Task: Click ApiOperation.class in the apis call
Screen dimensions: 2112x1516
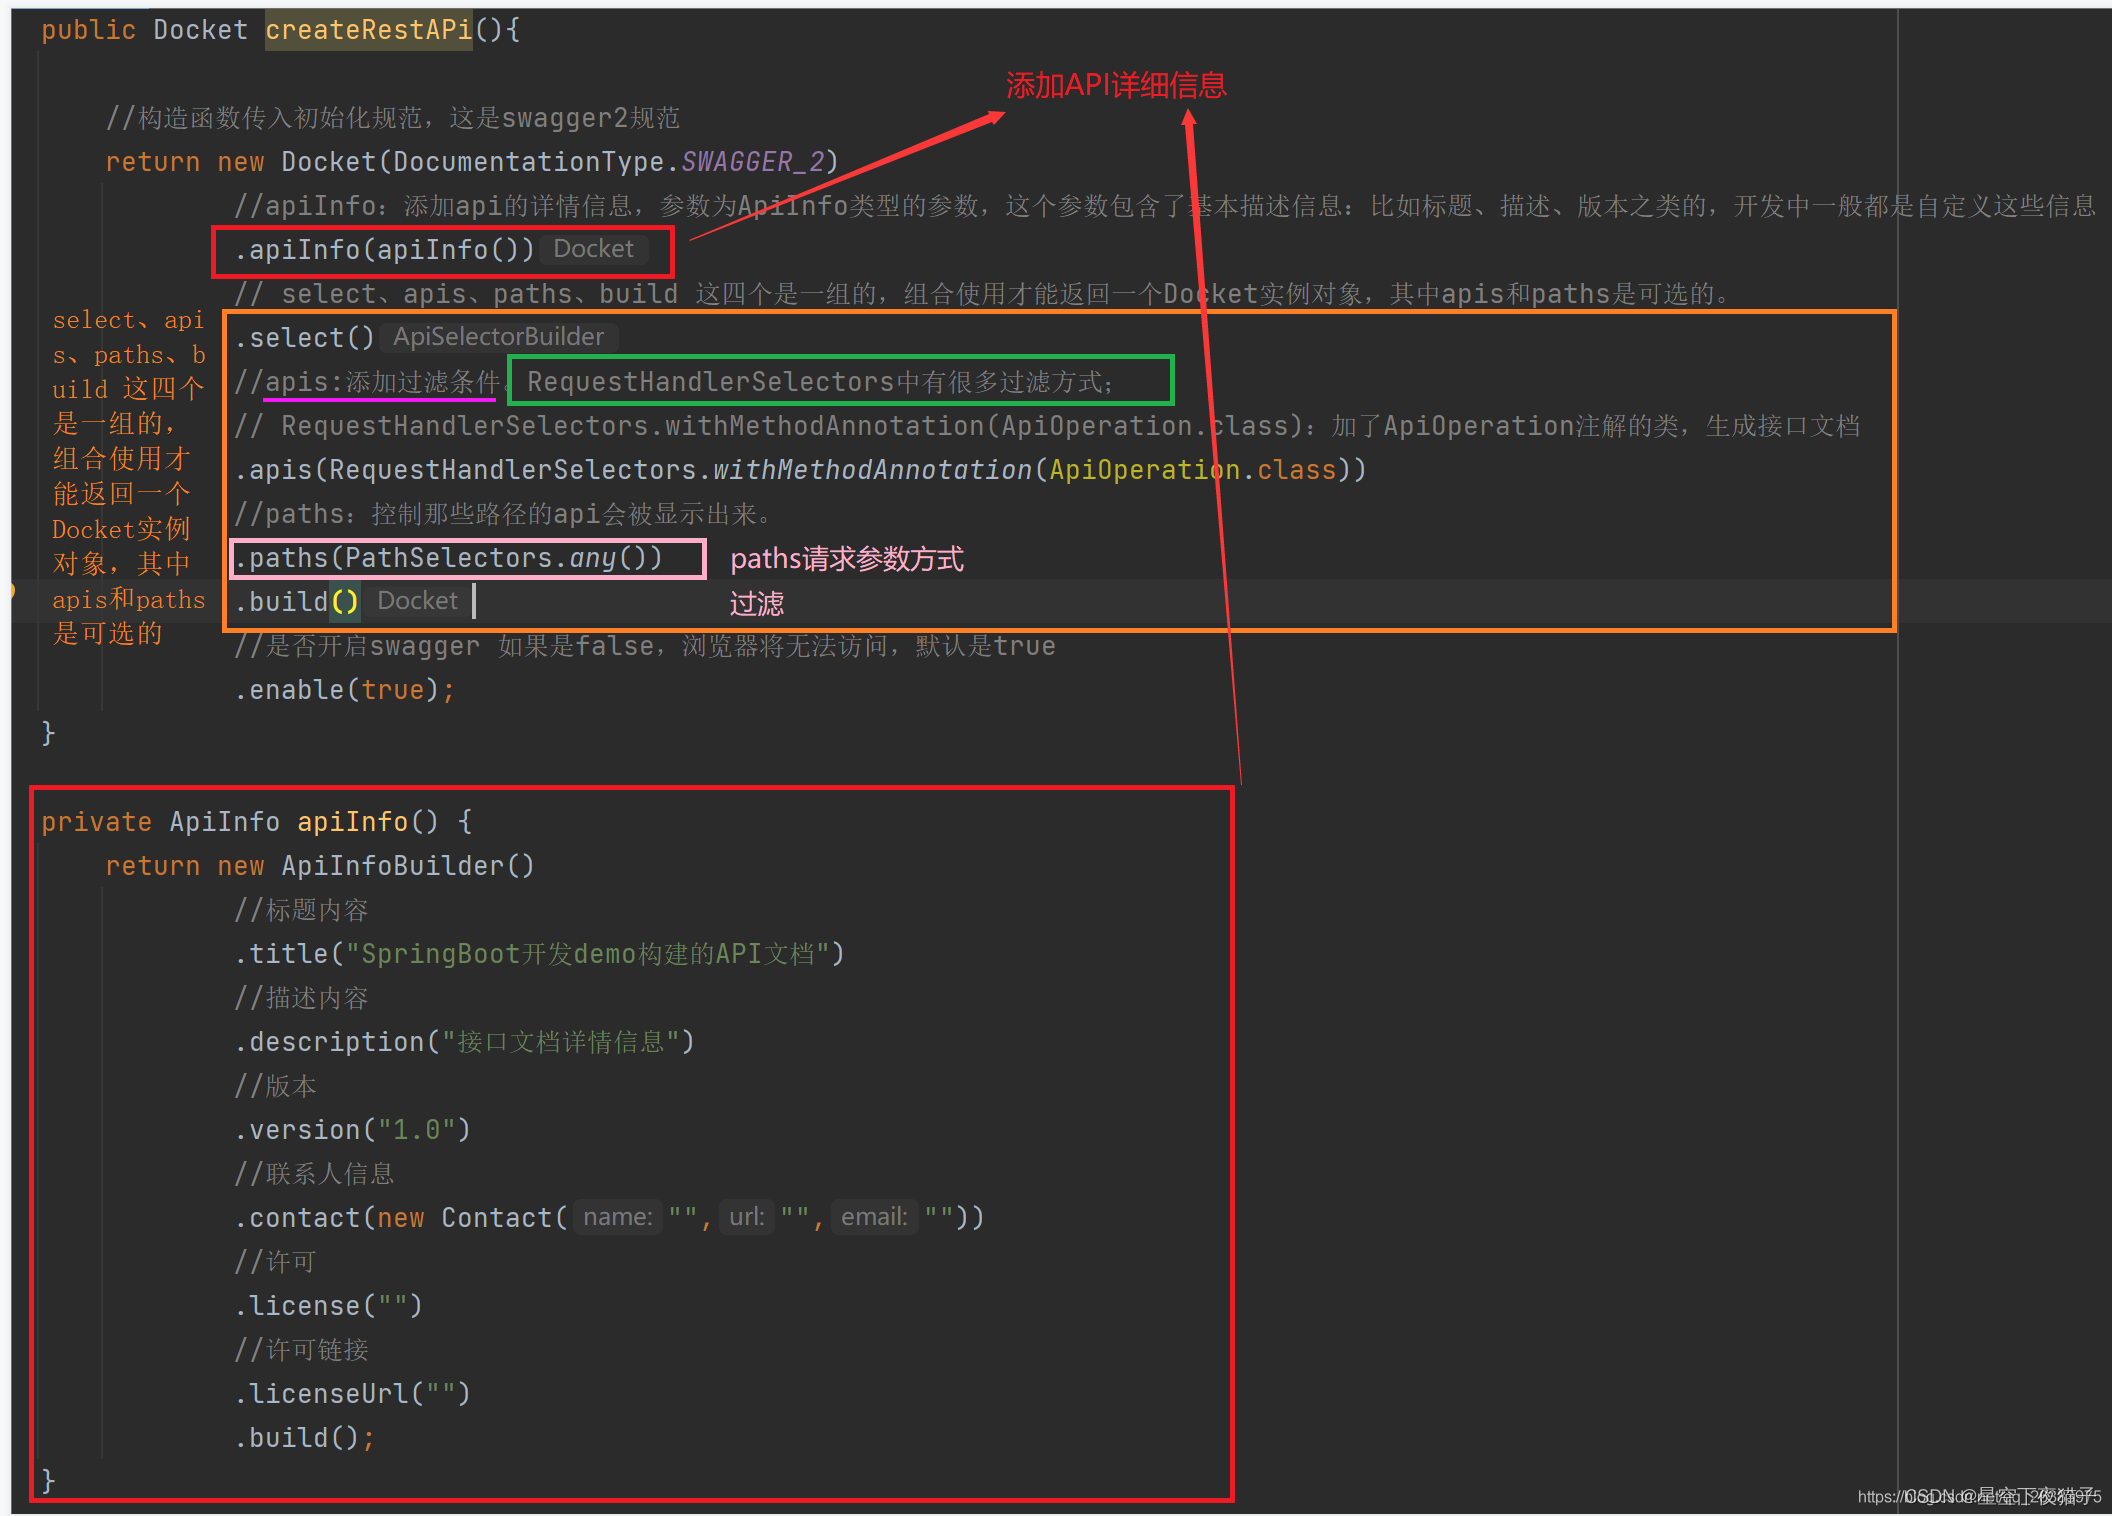Action: point(1192,470)
